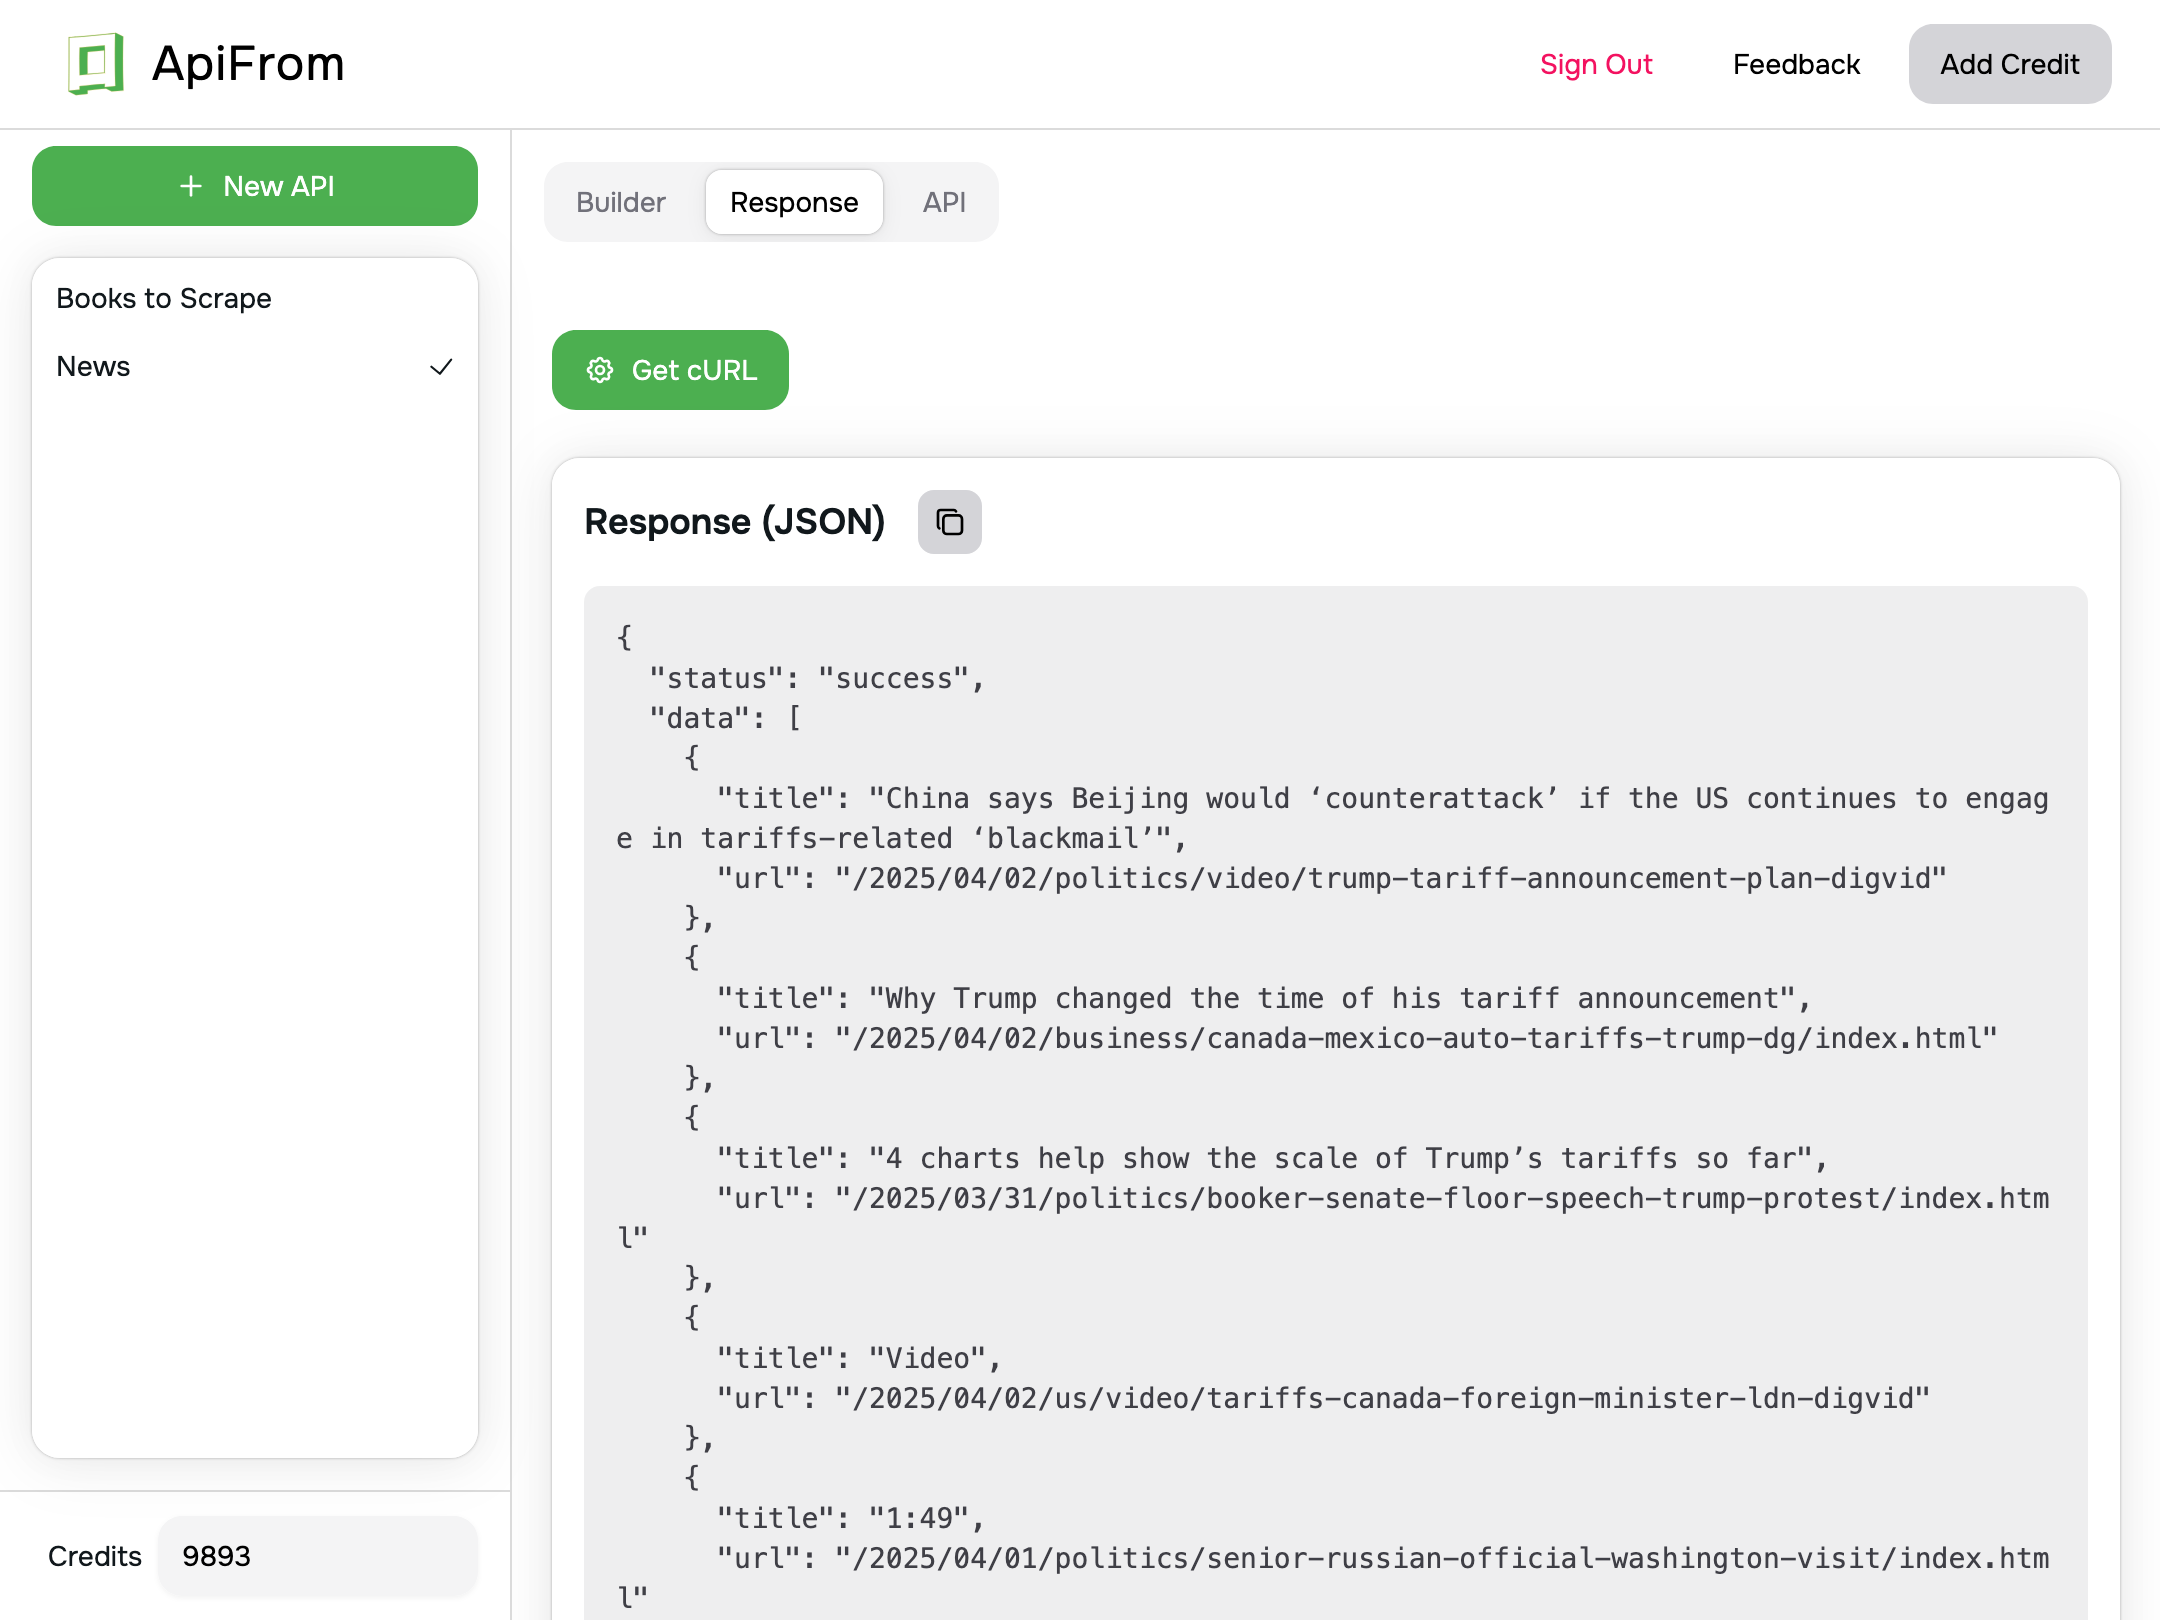Viewport: 2160px width, 1620px height.
Task: Open the API tab
Action: 944,202
